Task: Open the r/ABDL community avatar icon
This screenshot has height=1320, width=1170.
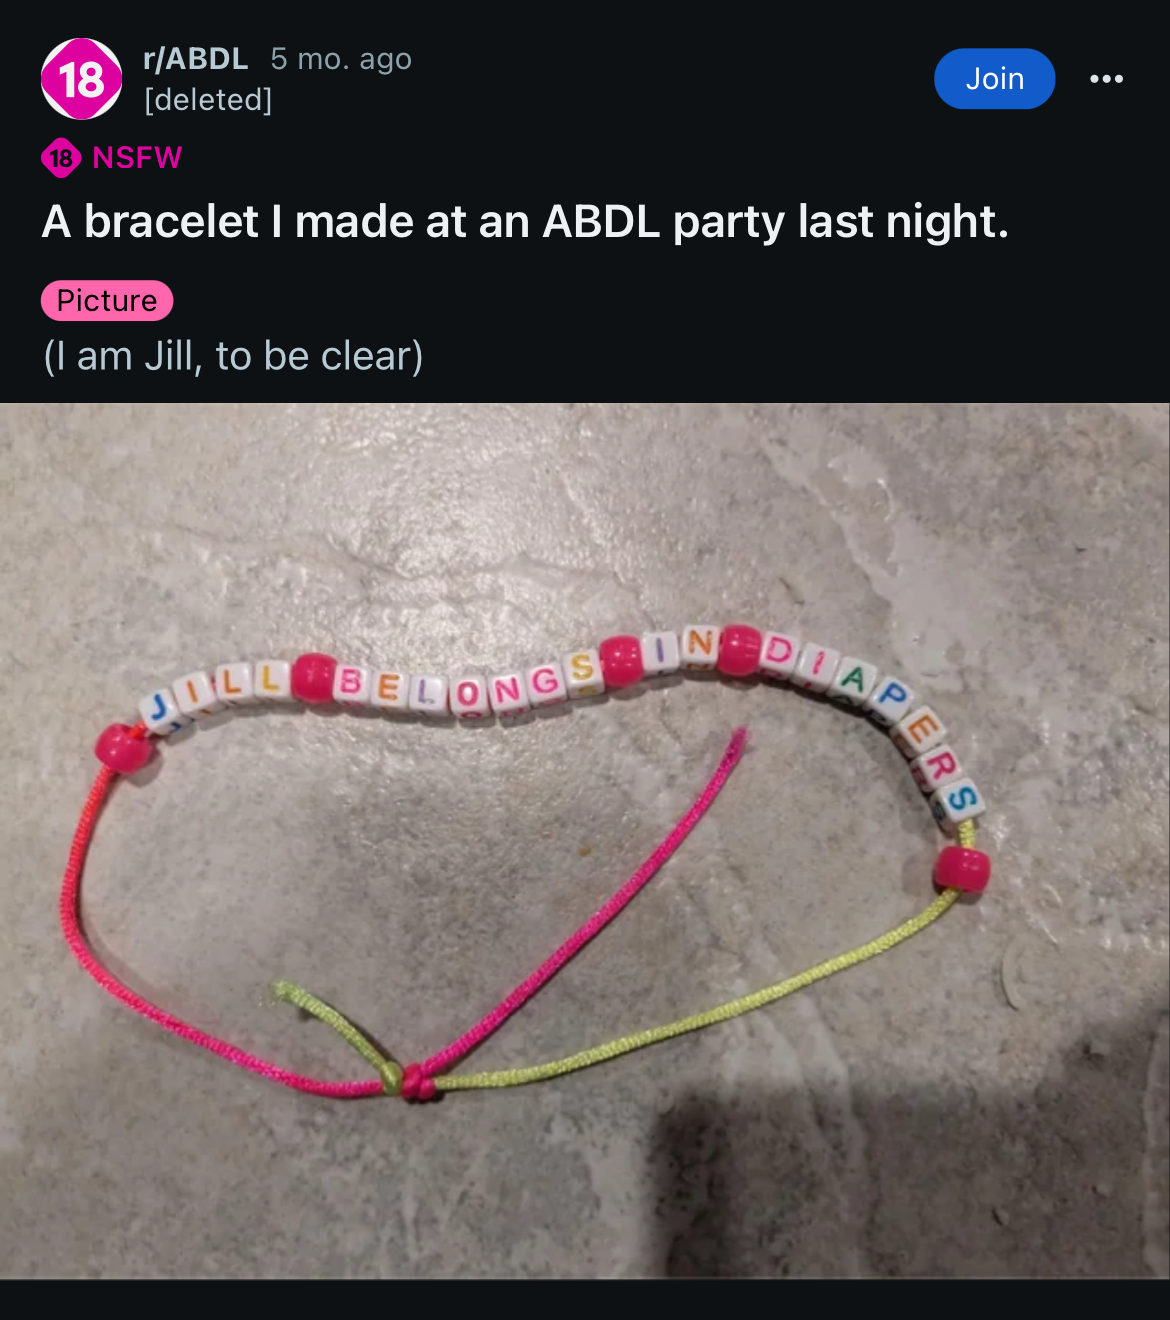Action: pyautogui.click(x=81, y=79)
